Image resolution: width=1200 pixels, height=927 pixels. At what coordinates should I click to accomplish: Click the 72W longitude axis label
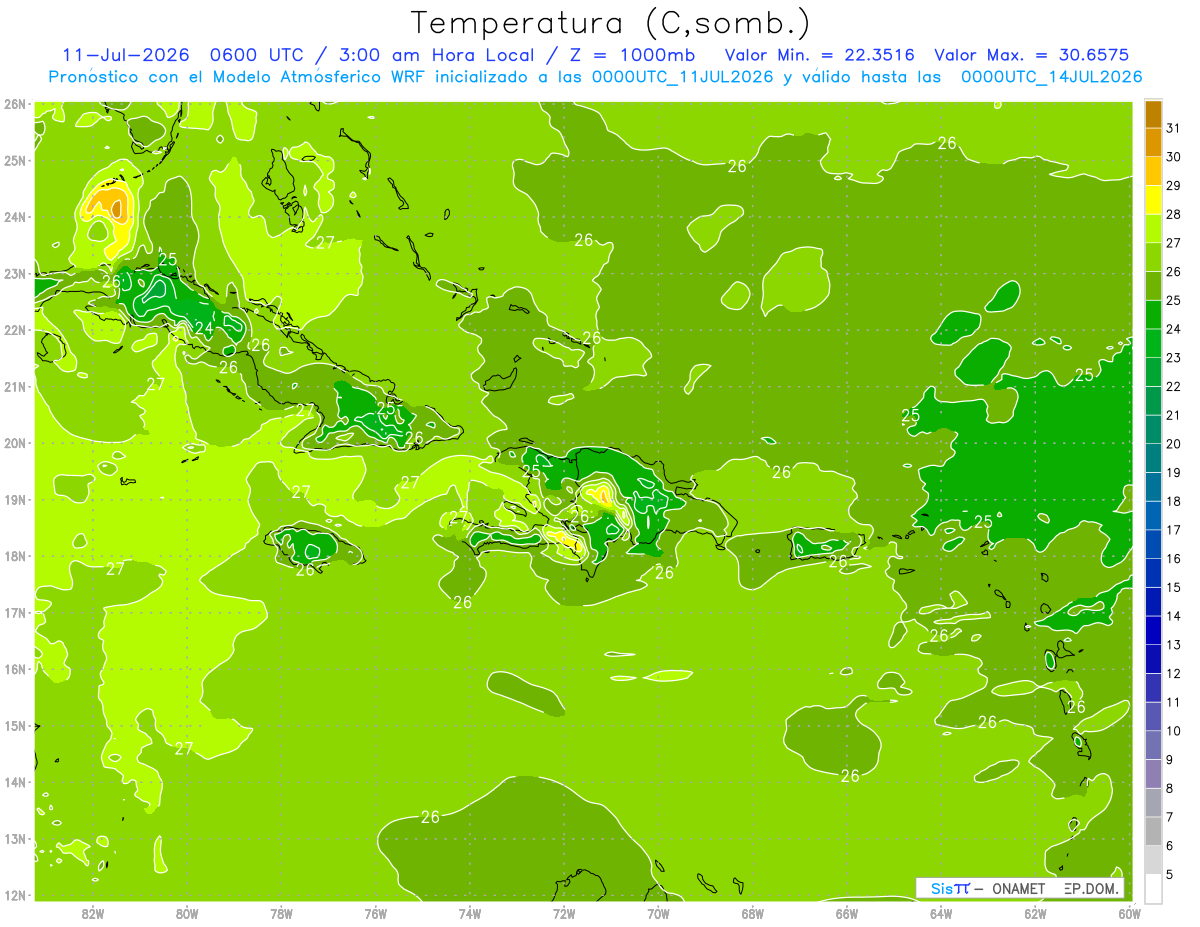tap(564, 914)
